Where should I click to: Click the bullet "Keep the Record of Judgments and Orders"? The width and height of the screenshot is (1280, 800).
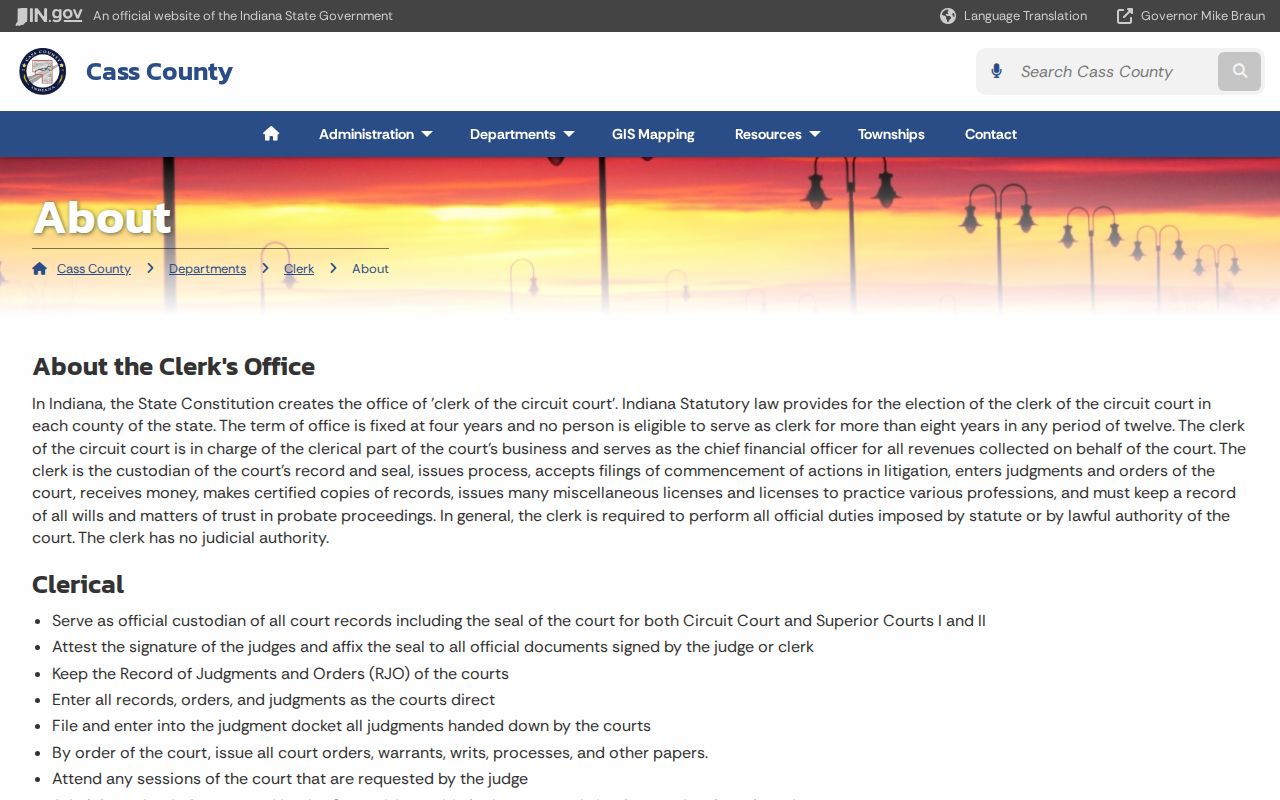pyautogui.click(x=280, y=673)
